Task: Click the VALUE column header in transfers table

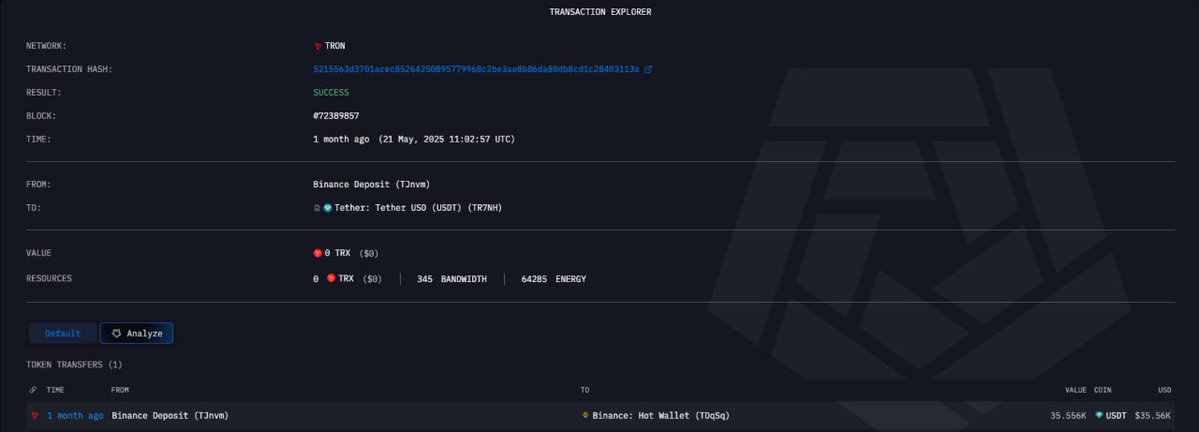Action: (1076, 390)
